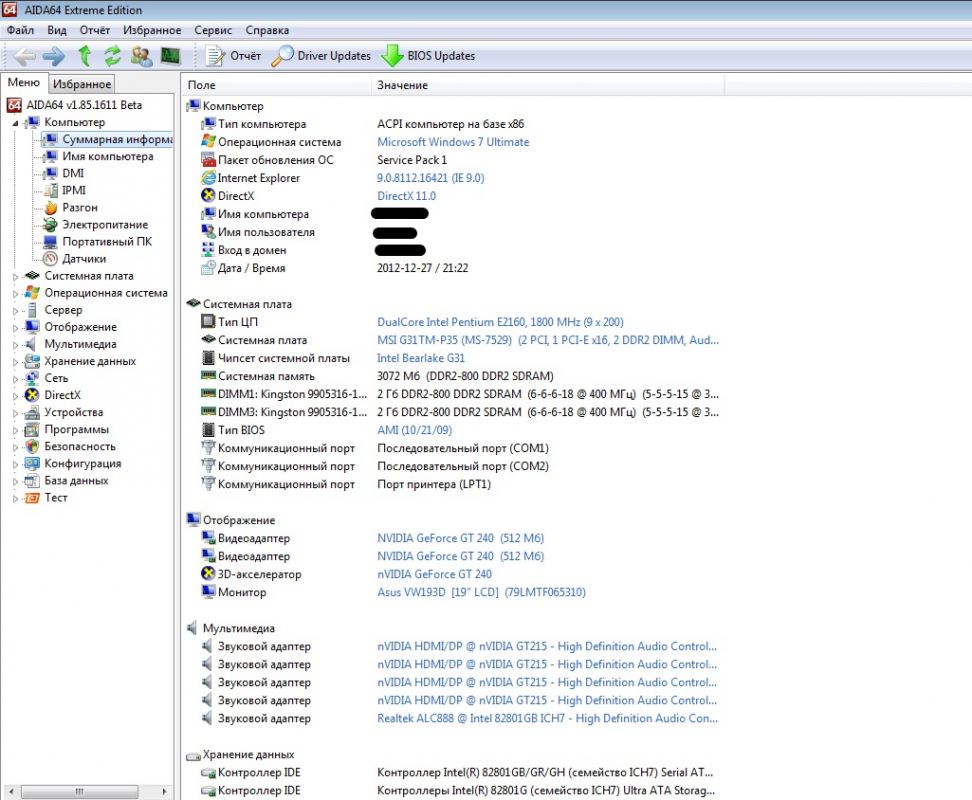The width and height of the screenshot is (972, 800).
Task: Expand the Хранение данных node
Action: 15,363
